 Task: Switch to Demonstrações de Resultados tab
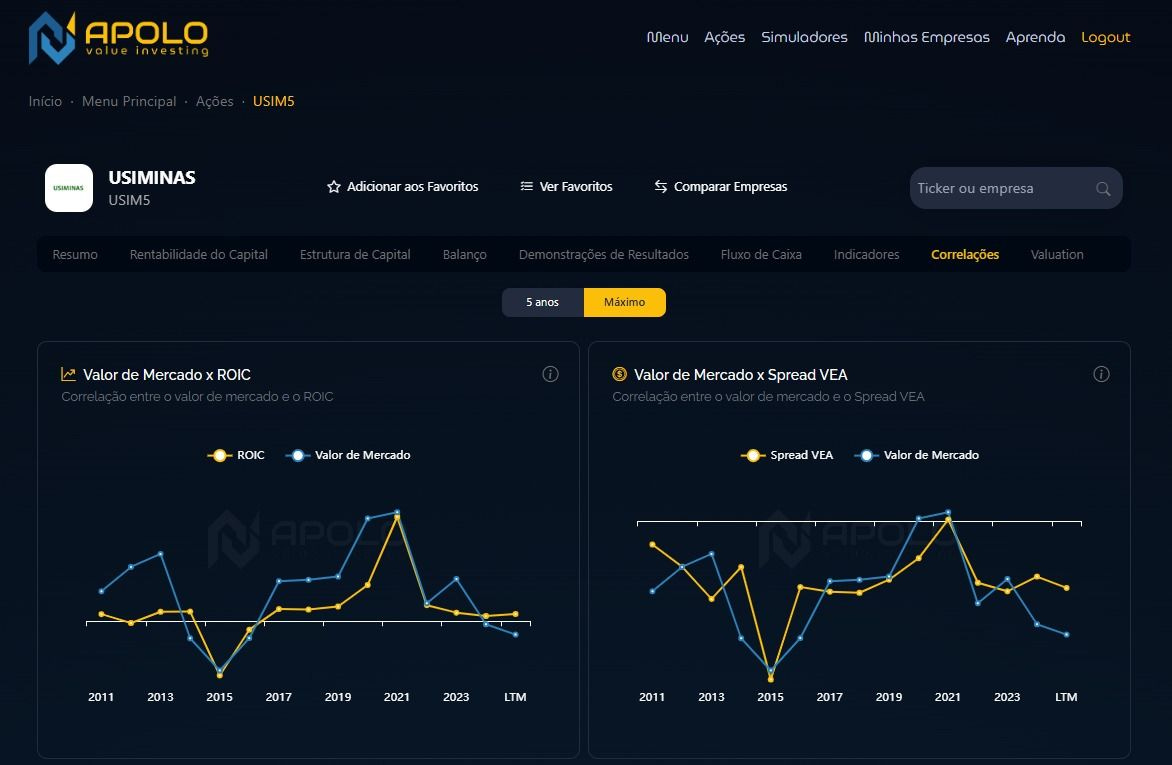(x=604, y=254)
